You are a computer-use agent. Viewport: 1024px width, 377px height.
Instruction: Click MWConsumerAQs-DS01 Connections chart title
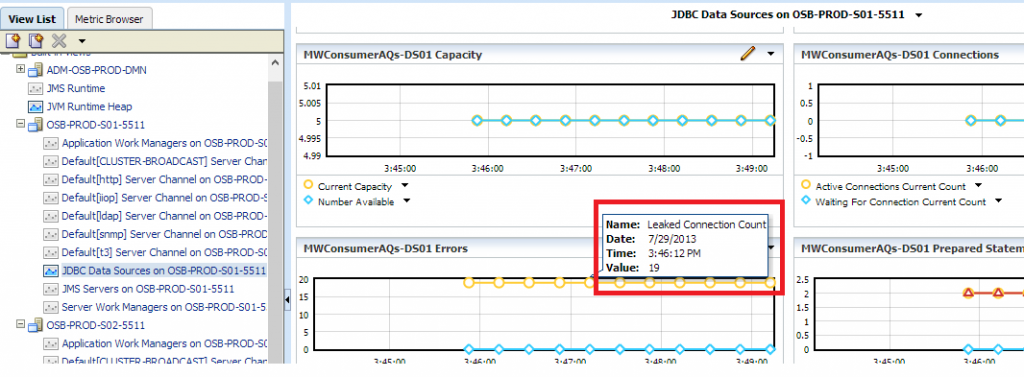click(899, 55)
